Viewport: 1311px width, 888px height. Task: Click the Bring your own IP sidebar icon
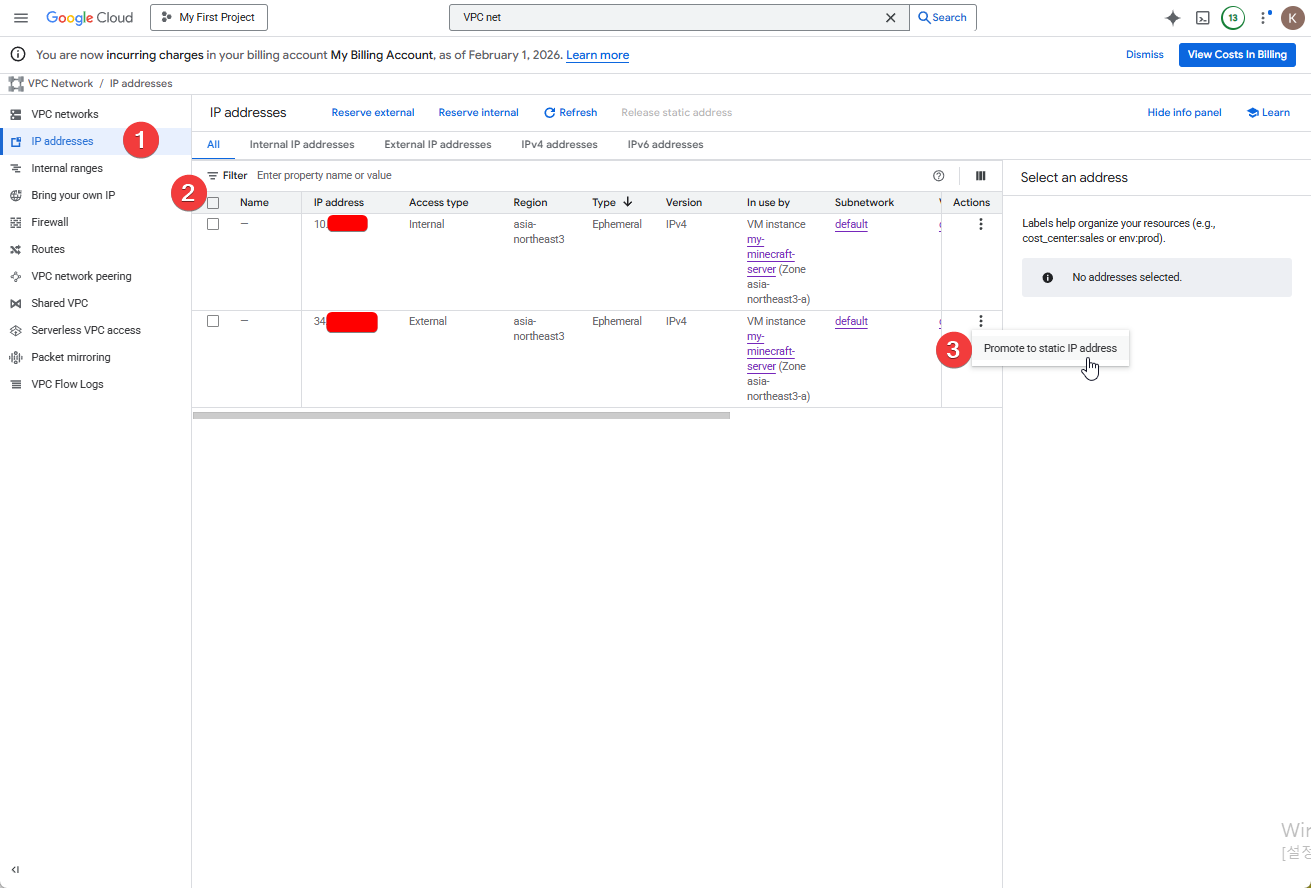point(16,196)
